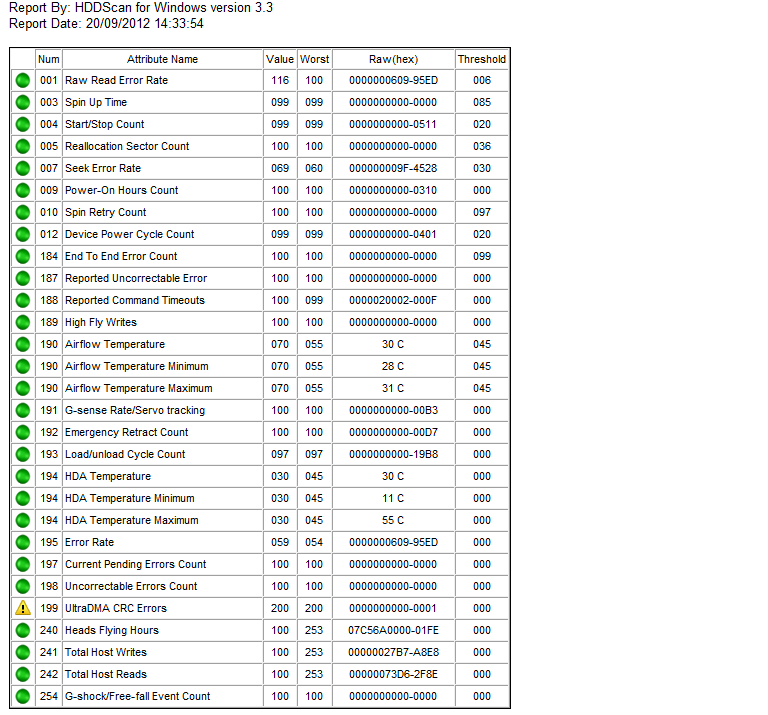Viewport: 768px width, 715px height.
Task: Click green status icon for High Fly Writes
Action: (x=23, y=322)
